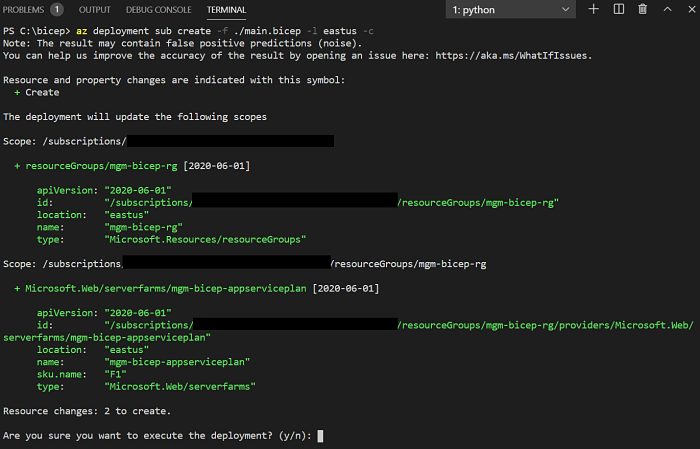Viewport: 700px width, 449px height.
Task: Click sku.name value "F1"
Action: 115,374
